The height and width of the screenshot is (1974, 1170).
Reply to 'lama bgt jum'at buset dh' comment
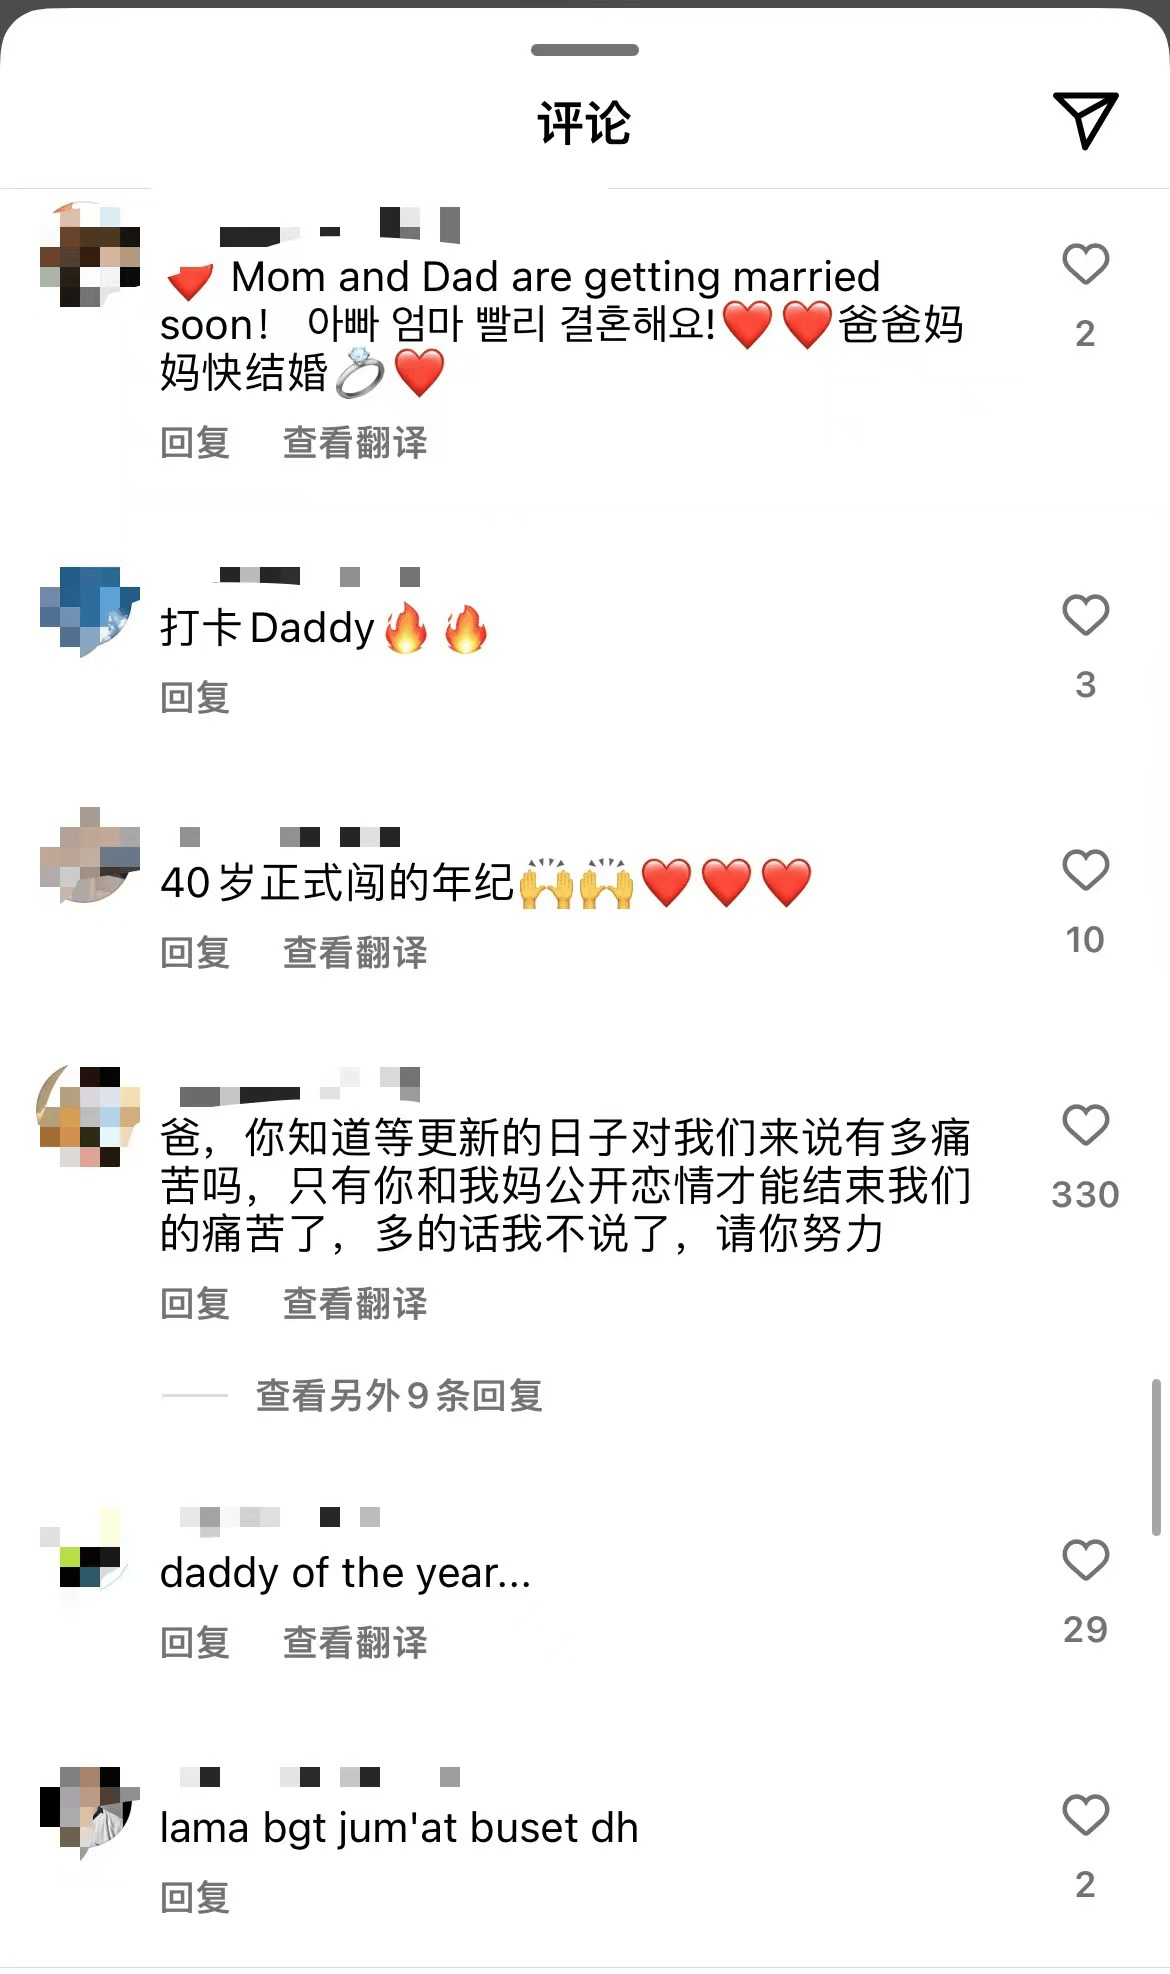click(x=195, y=1897)
